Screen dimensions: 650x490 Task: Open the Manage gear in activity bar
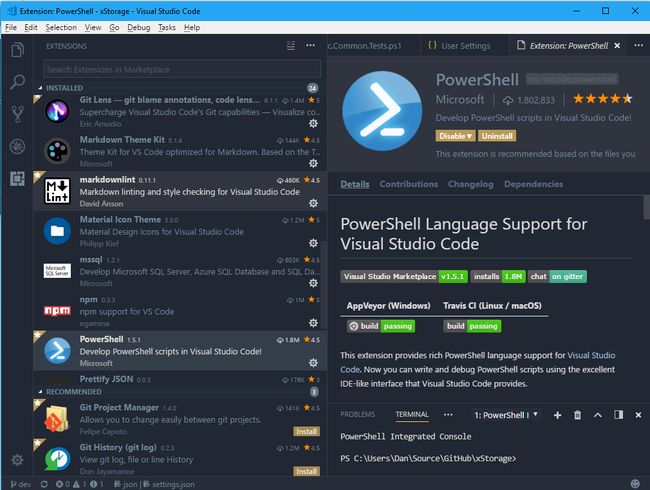(x=17, y=460)
